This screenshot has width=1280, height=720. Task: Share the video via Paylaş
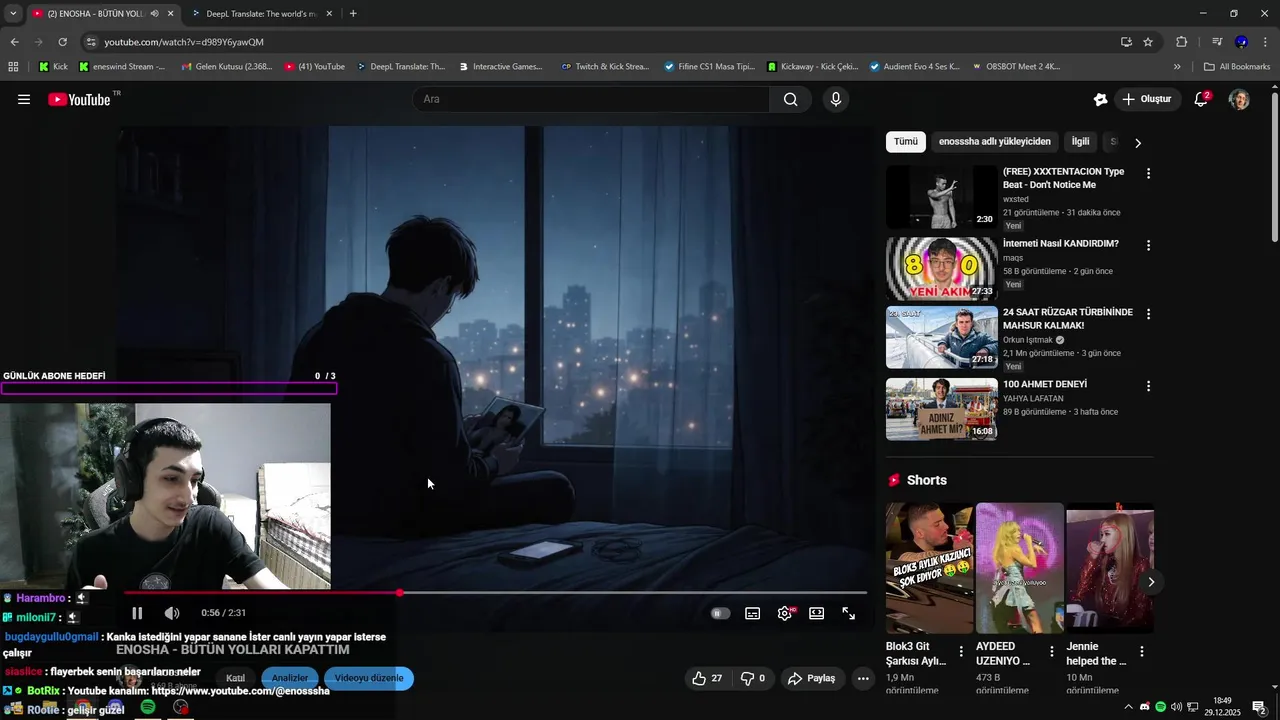pyautogui.click(x=811, y=678)
